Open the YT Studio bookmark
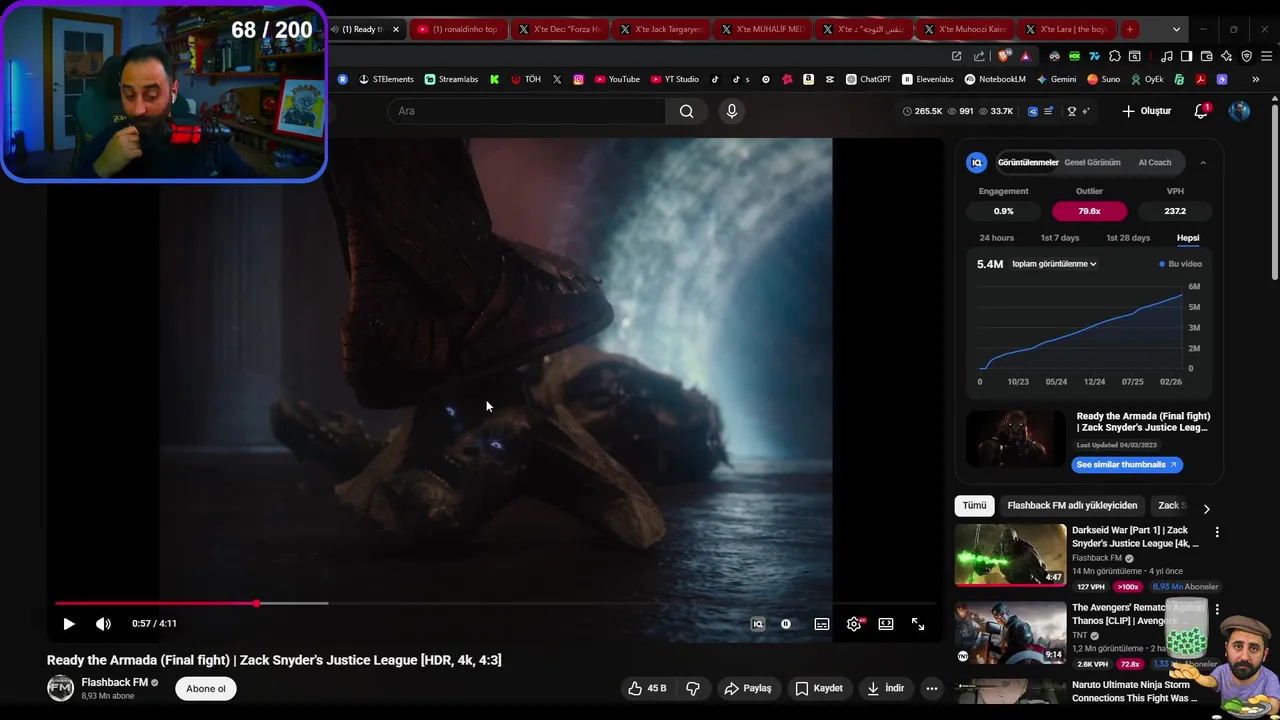Image resolution: width=1280 pixels, height=720 pixels. (675, 79)
